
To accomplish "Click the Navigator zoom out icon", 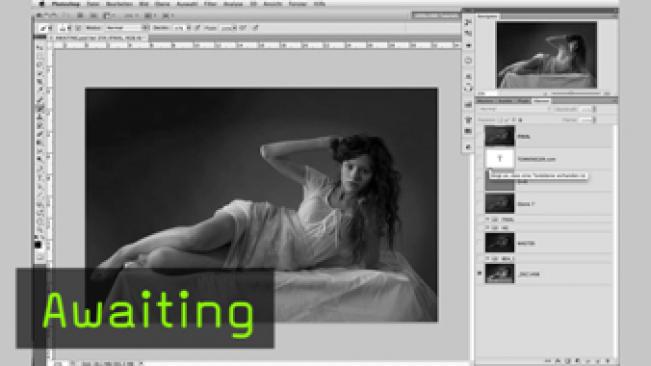I will [546, 93].
